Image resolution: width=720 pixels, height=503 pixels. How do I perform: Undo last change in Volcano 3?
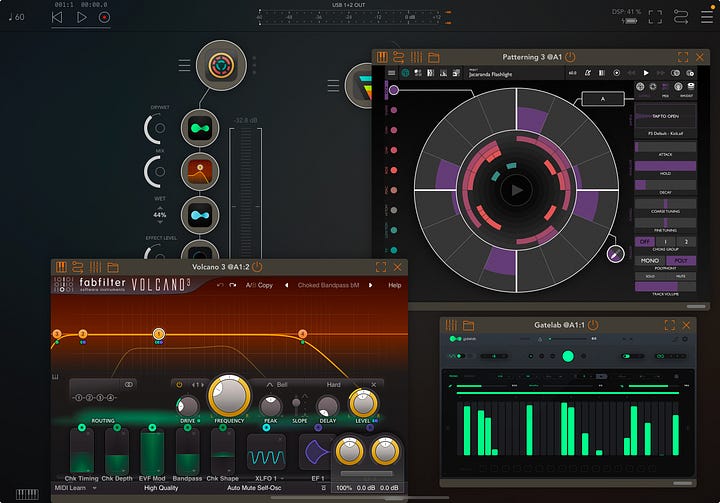tap(220, 285)
